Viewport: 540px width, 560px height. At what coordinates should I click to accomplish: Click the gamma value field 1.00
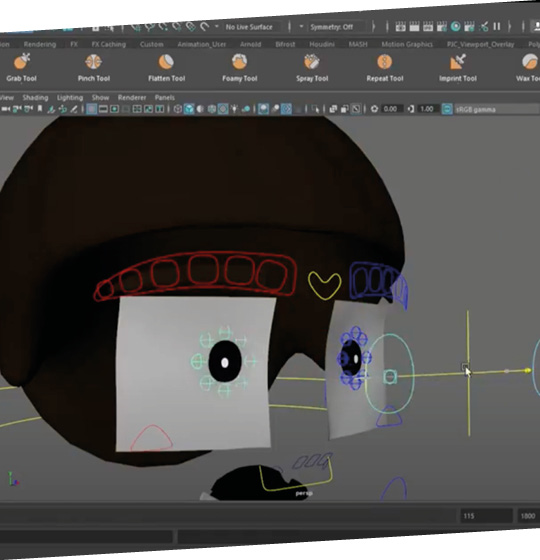point(428,109)
